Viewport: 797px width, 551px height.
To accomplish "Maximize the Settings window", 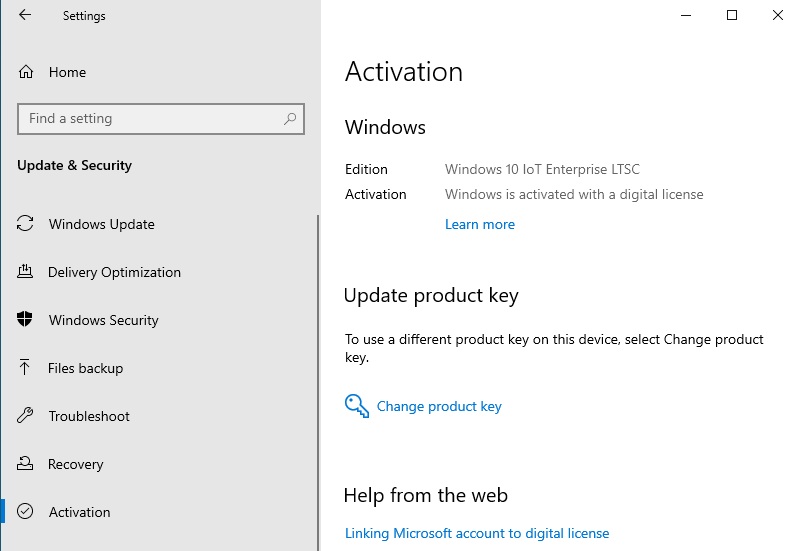I will [x=732, y=16].
